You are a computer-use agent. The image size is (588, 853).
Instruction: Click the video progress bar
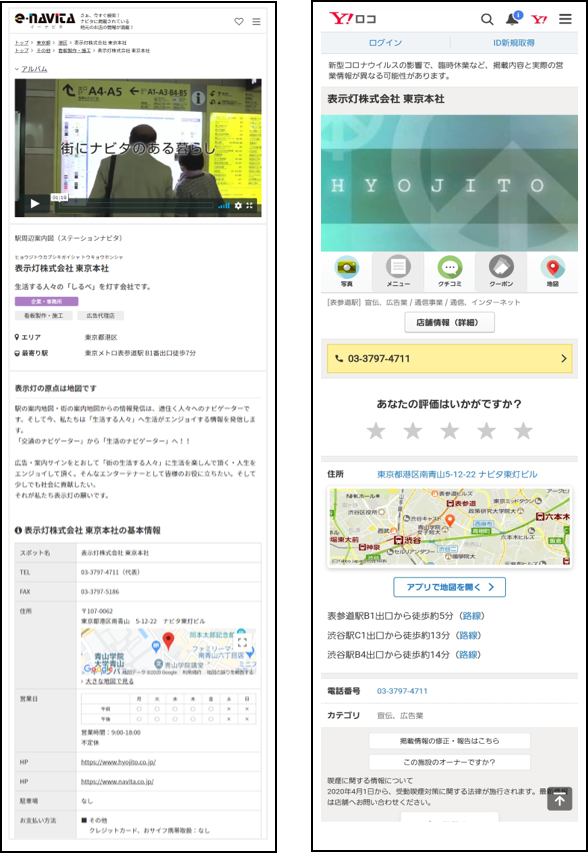[137, 206]
